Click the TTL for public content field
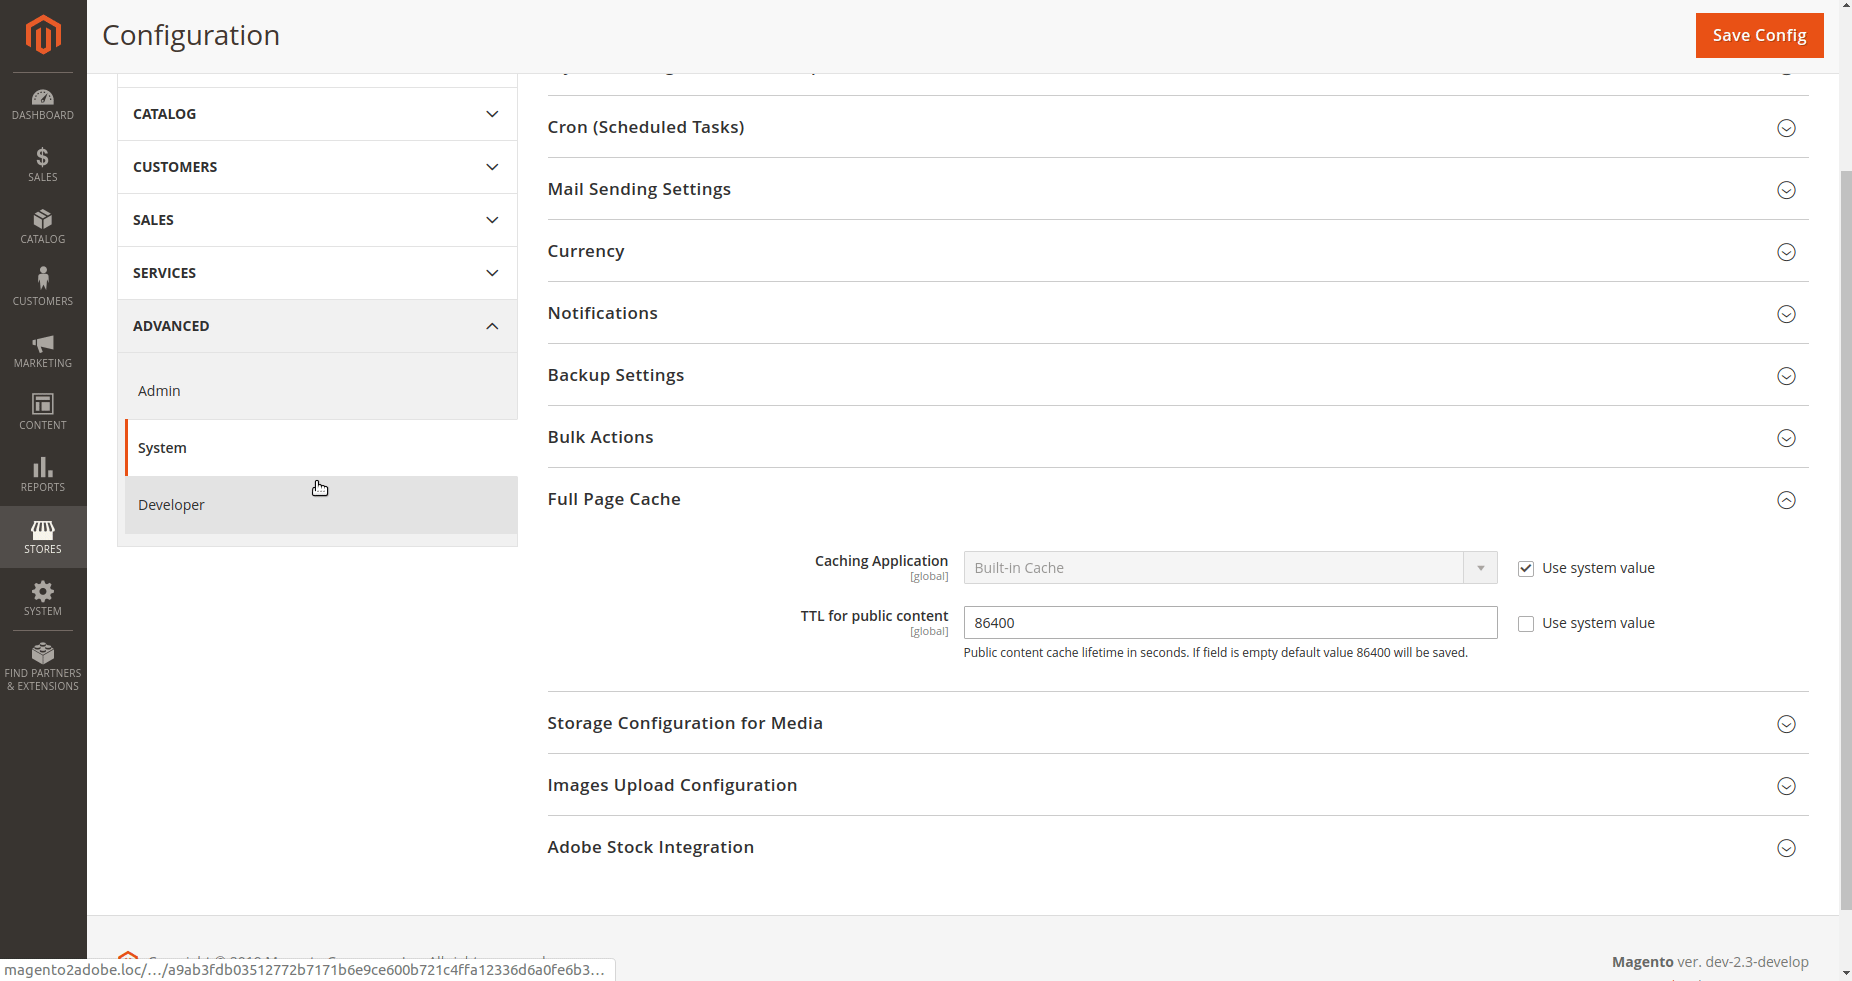 click(x=1230, y=622)
